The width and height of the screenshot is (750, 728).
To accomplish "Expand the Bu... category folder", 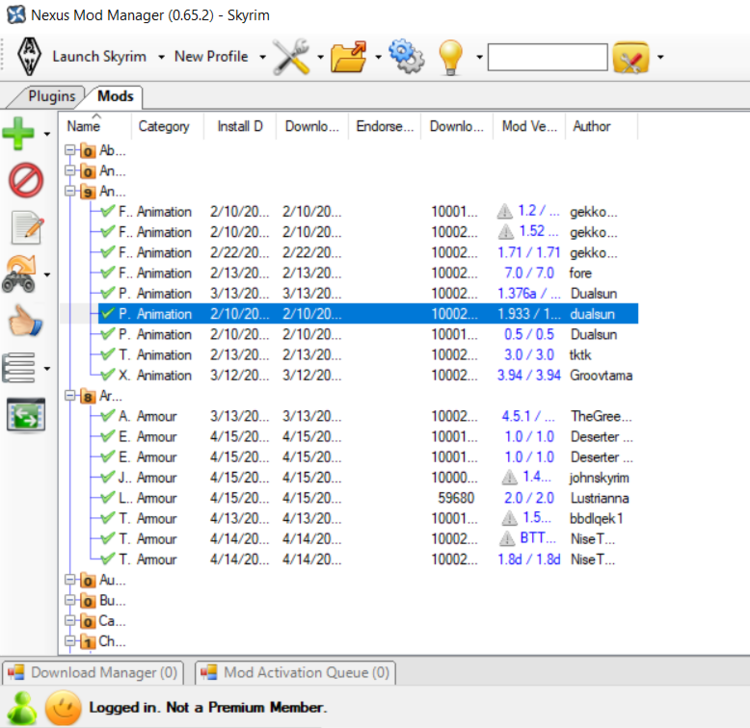I will [x=70, y=600].
